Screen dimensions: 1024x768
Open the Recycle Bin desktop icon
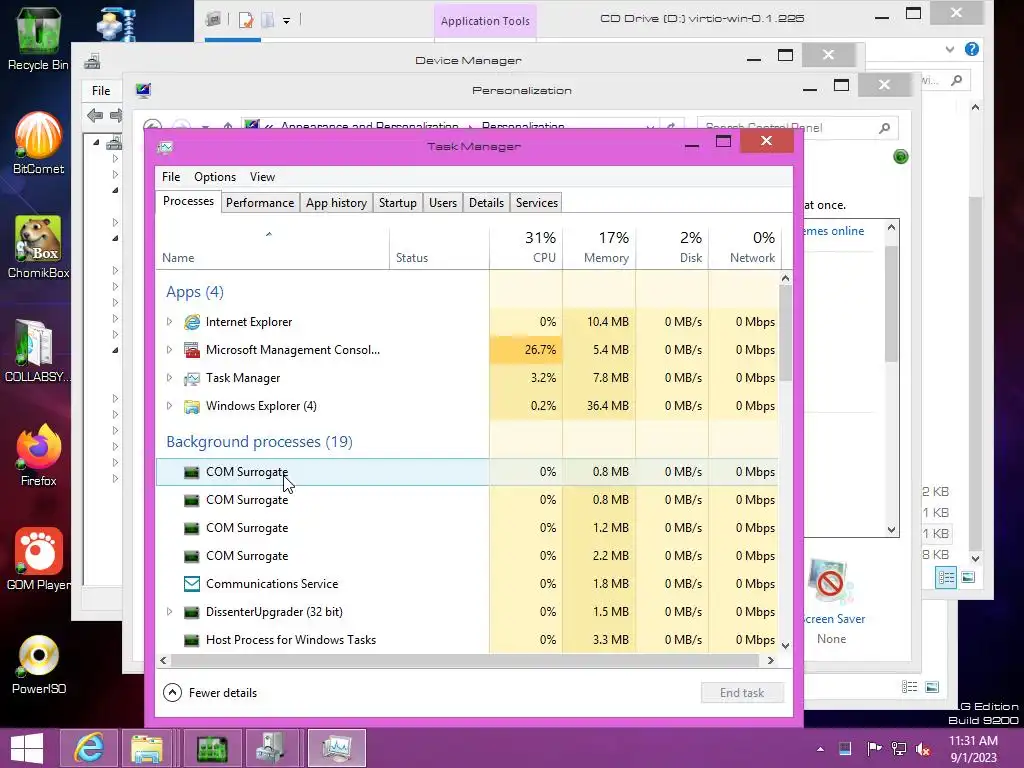38,38
